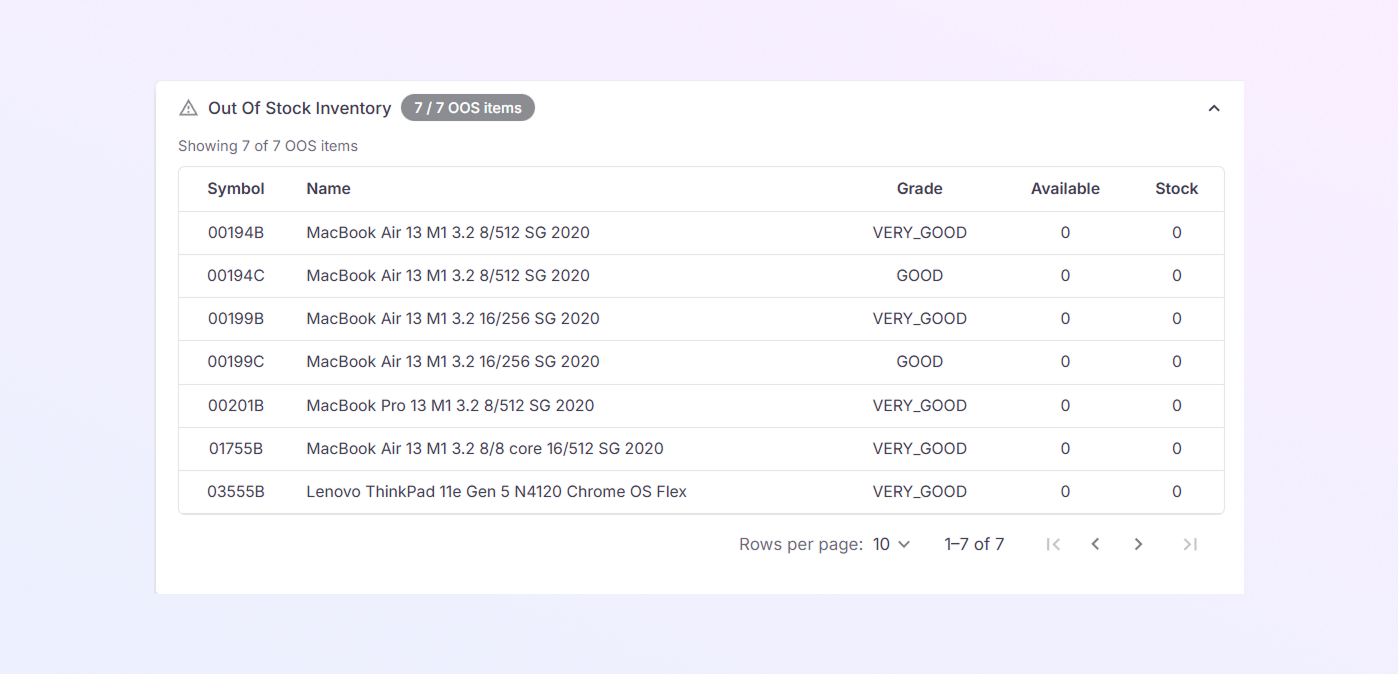Screen dimensions: 1398x674
Task: Click the warning triangle icon beside Out Of Stock Inventory
Action: 188,108
